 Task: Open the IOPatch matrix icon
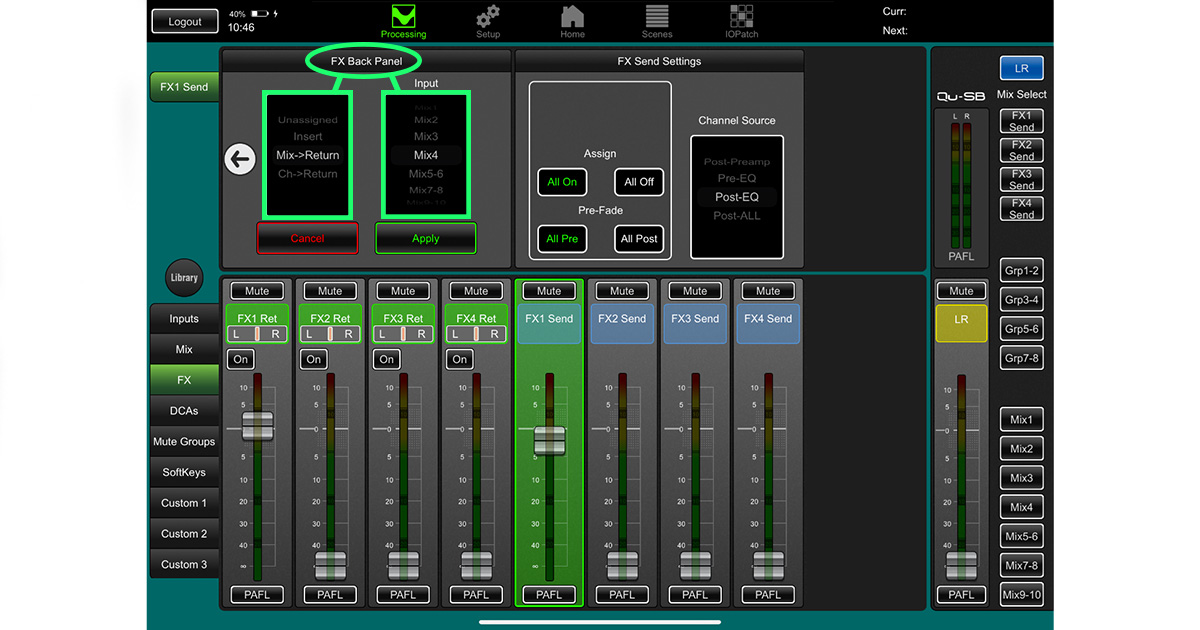pos(742,21)
